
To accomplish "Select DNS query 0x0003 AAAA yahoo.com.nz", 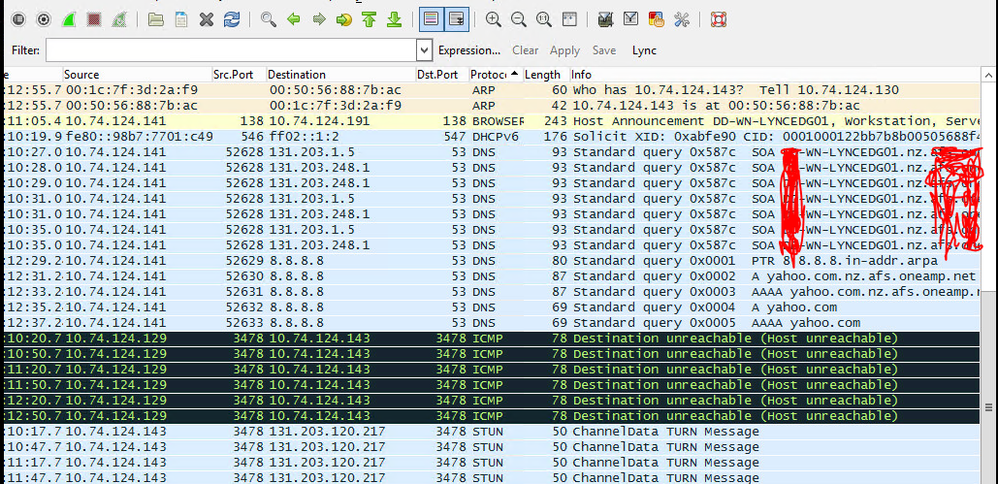I will [x=491, y=292].
